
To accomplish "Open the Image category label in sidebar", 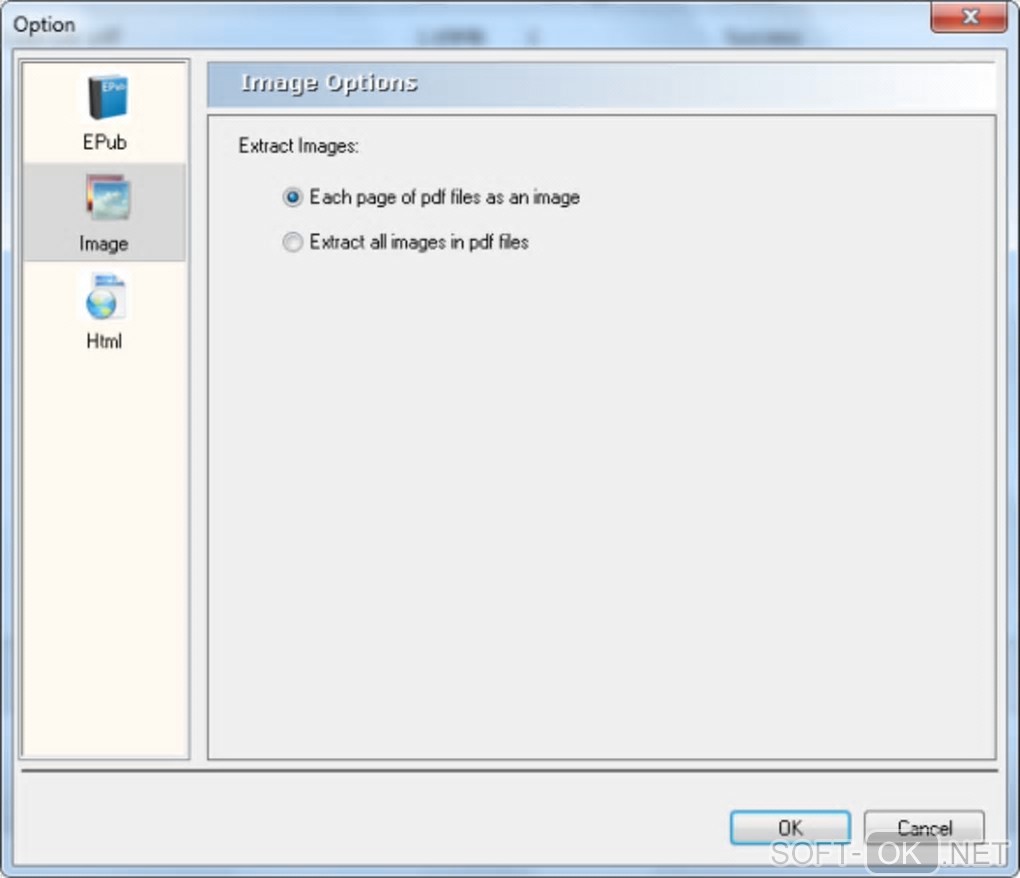I will (104, 244).
